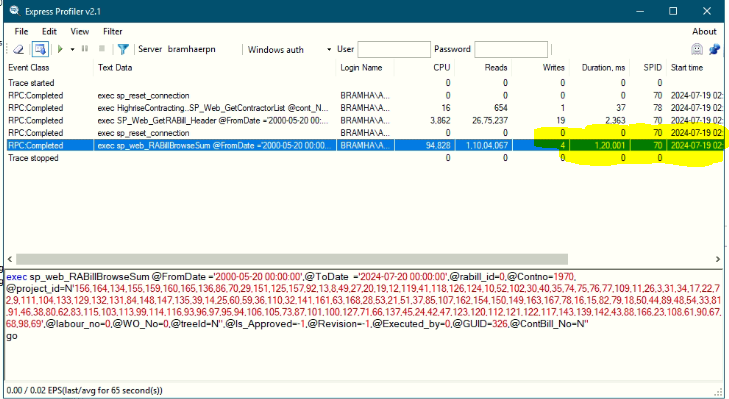Sort by the Login Name column header

[x=365, y=67]
